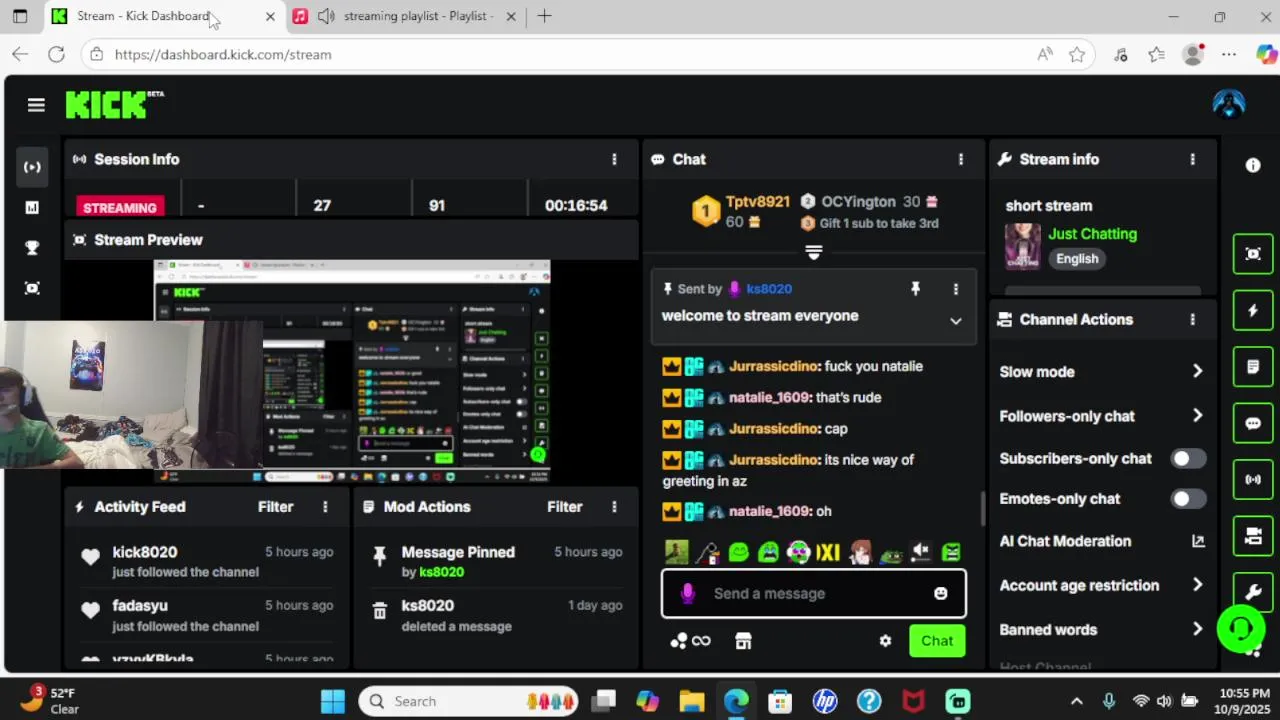This screenshot has width=1280, height=720.
Task: Click the chat scrollbar
Action: tap(983, 509)
